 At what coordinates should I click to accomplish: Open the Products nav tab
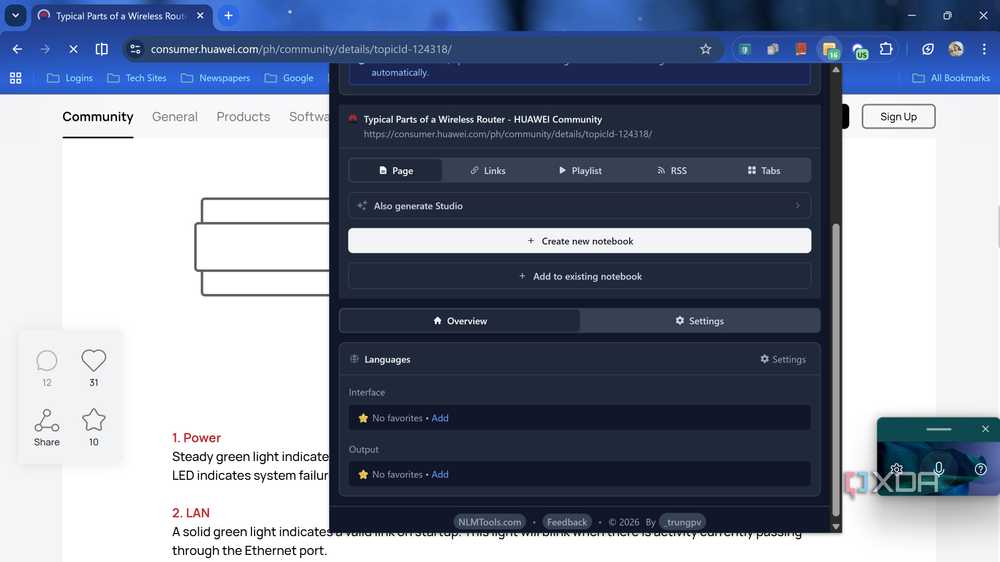(243, 117)
